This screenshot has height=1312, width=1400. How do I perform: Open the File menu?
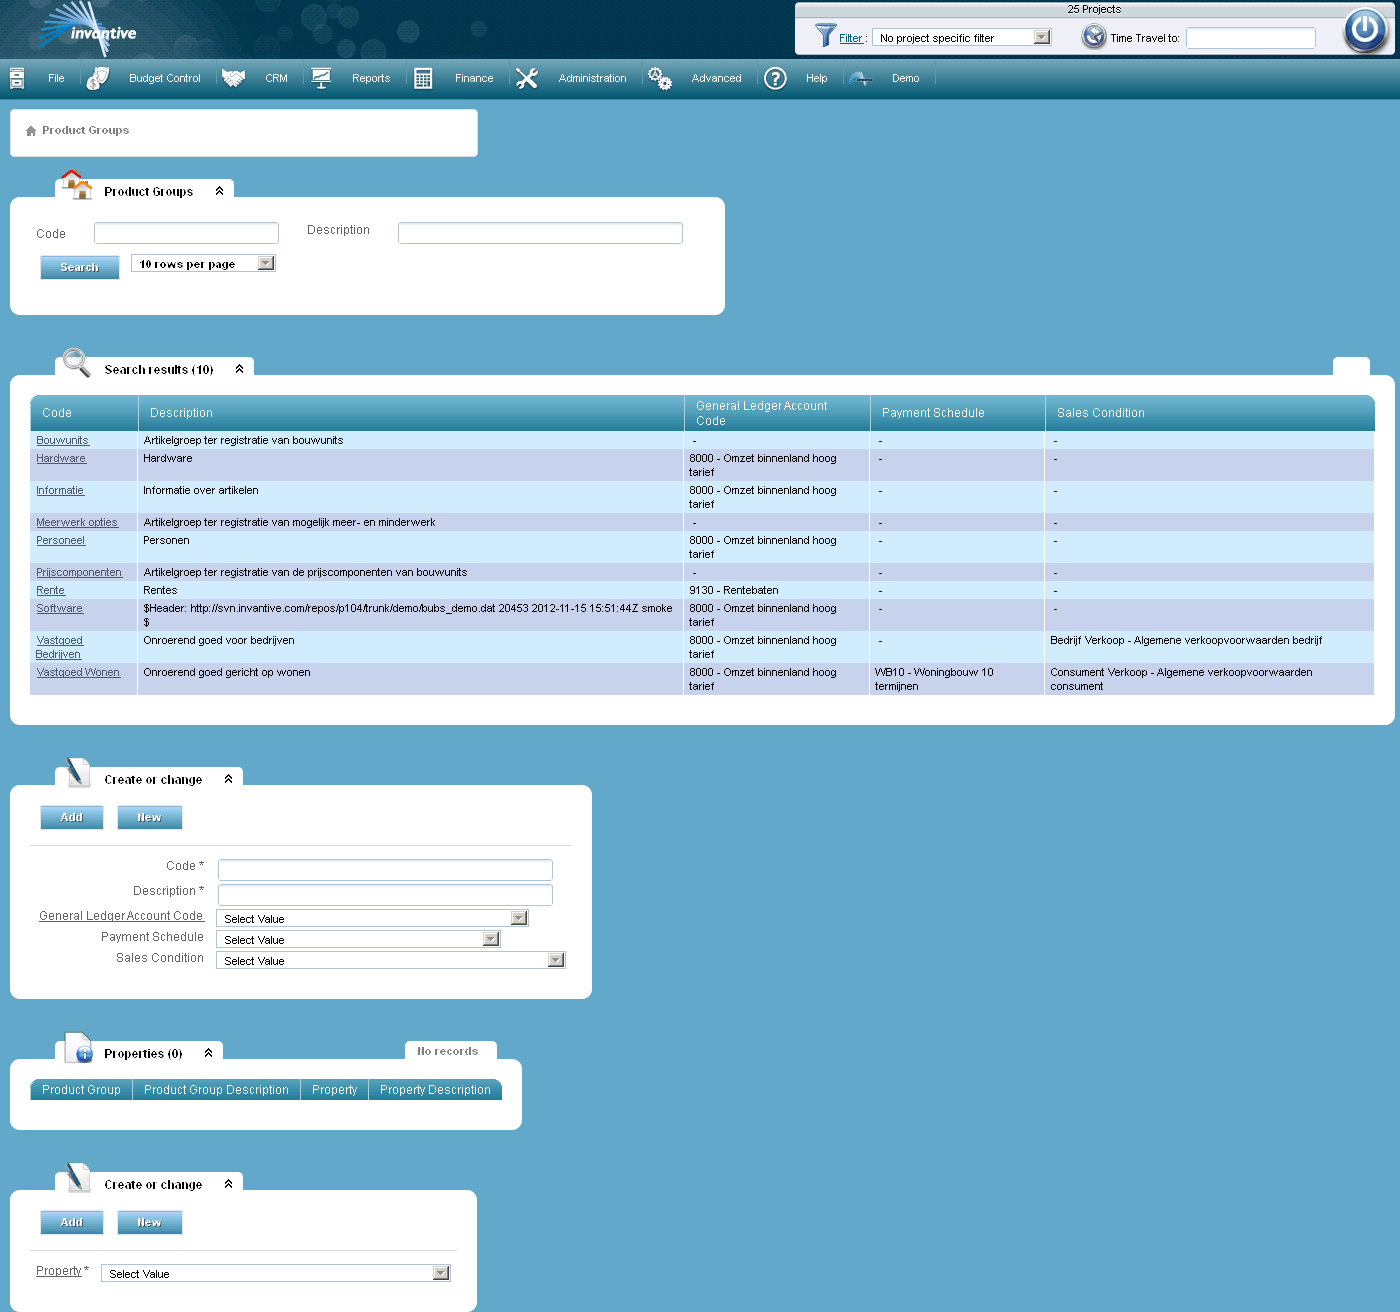tap(56, 78)
